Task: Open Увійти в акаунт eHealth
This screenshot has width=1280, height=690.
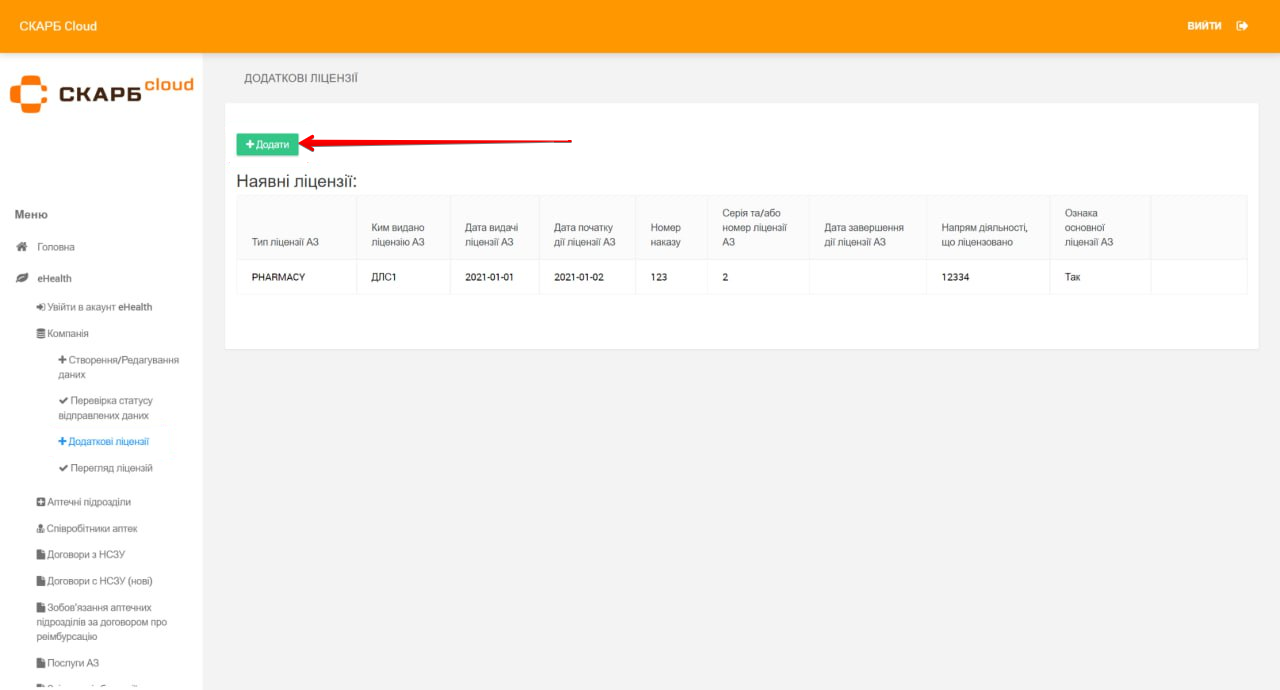Action: pos(95,307)
